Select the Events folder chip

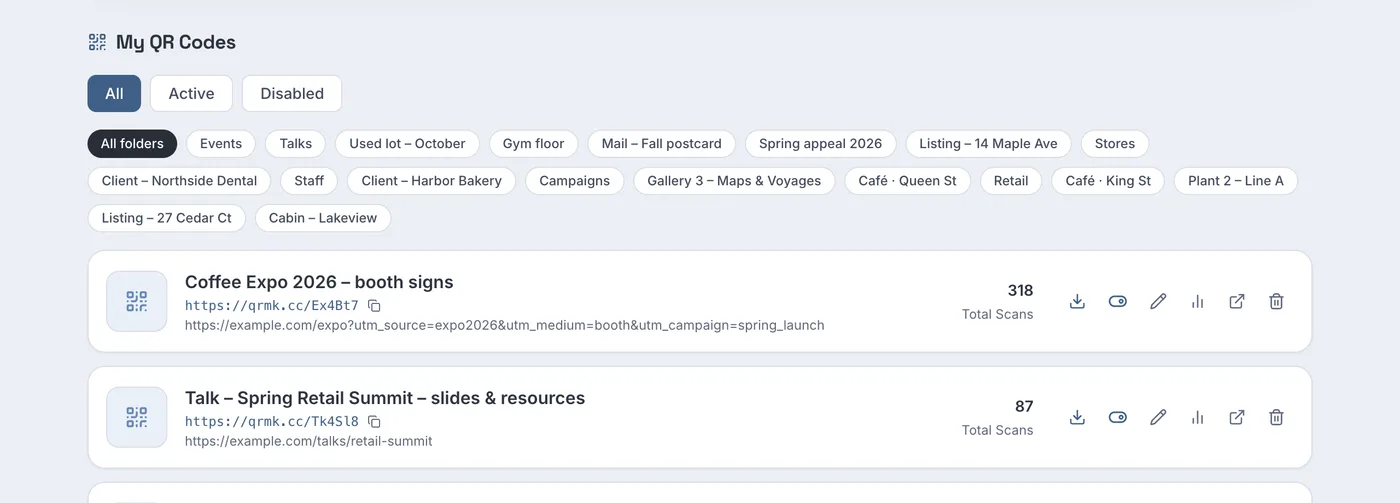click(x=221, y=143)
